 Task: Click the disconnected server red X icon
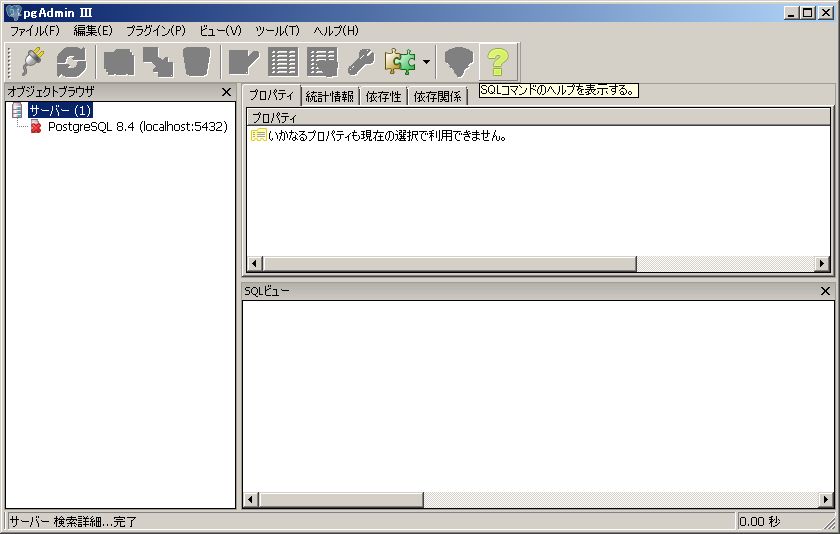click(36, 126)
